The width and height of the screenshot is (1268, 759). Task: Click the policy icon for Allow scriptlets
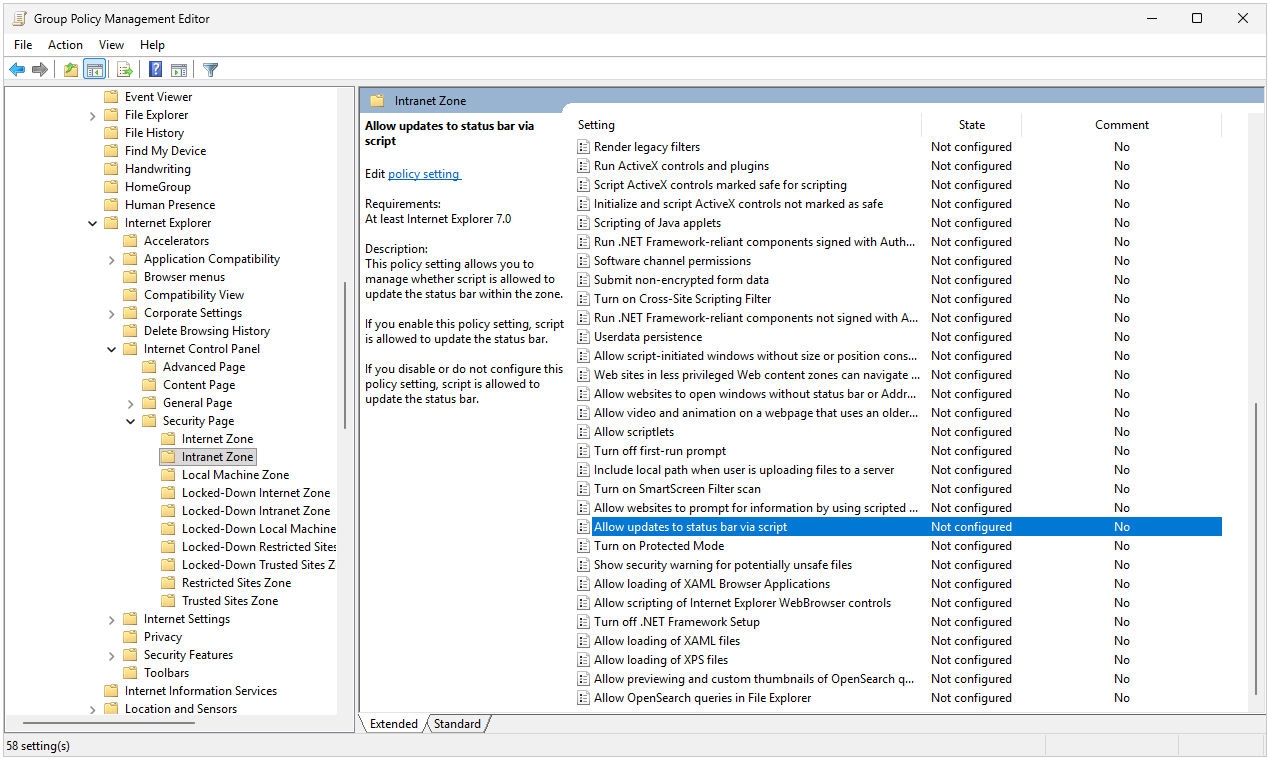pyautogui.click(x=584, y=432)
